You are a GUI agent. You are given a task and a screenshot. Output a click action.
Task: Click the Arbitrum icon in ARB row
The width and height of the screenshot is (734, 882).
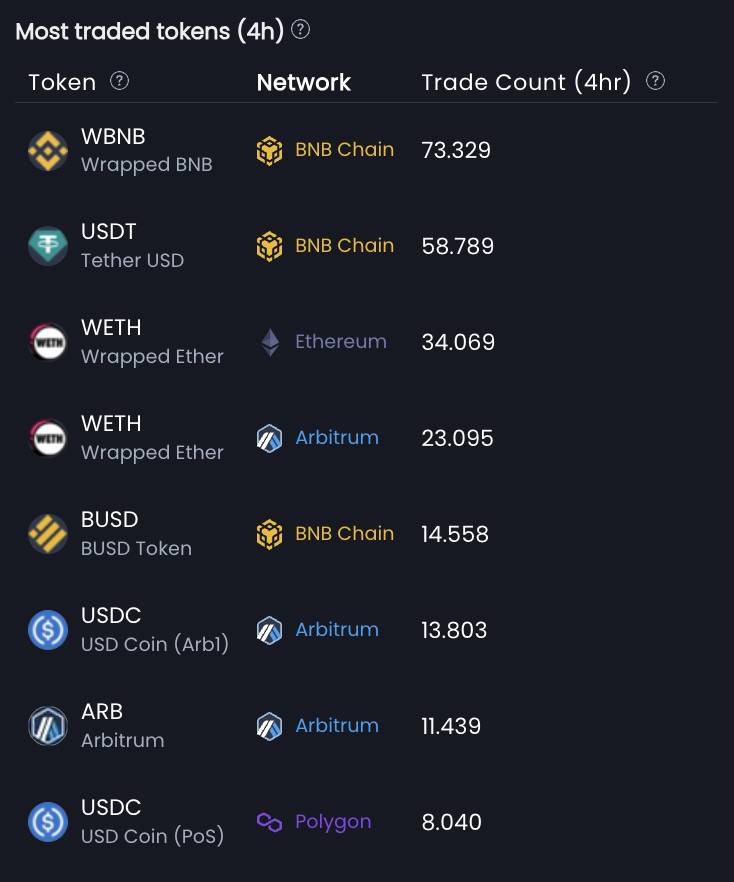[x=269, y=726]
